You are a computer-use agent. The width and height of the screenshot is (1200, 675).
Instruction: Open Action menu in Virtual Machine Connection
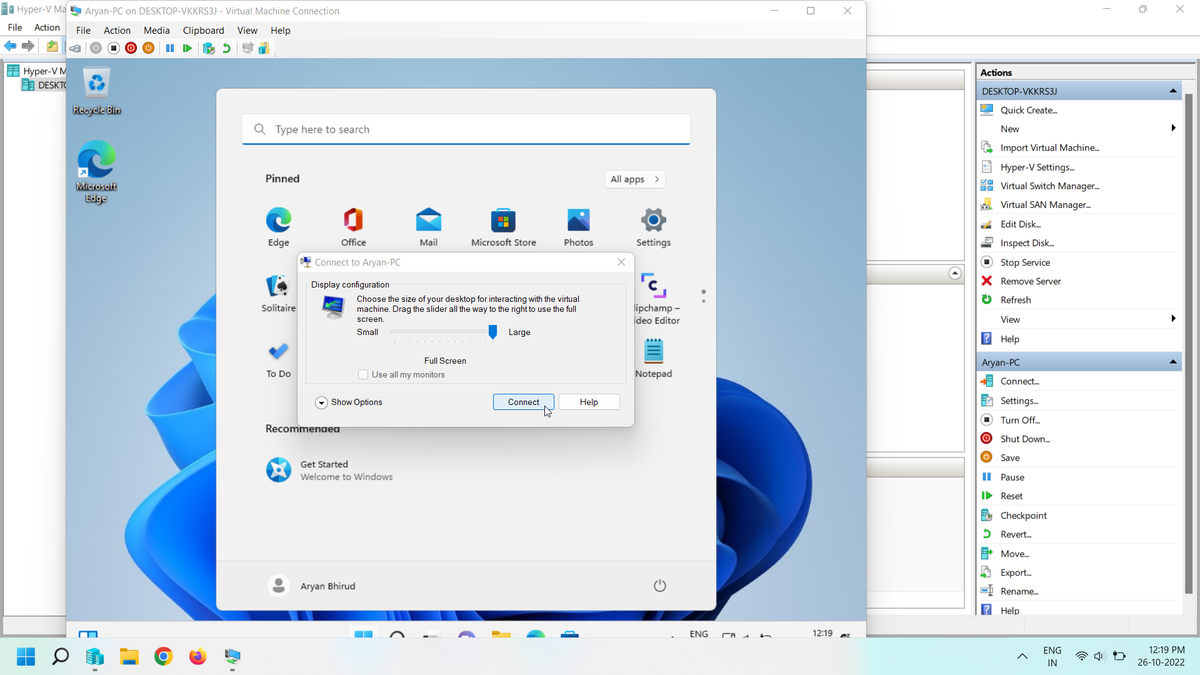tap(117, 30)
